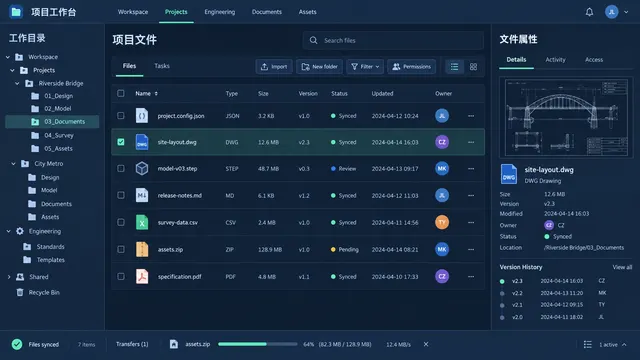This screenshot has width=640, height=360.
Task: Click the JSON file icon of project.config.json
Action: coord(142,116)
